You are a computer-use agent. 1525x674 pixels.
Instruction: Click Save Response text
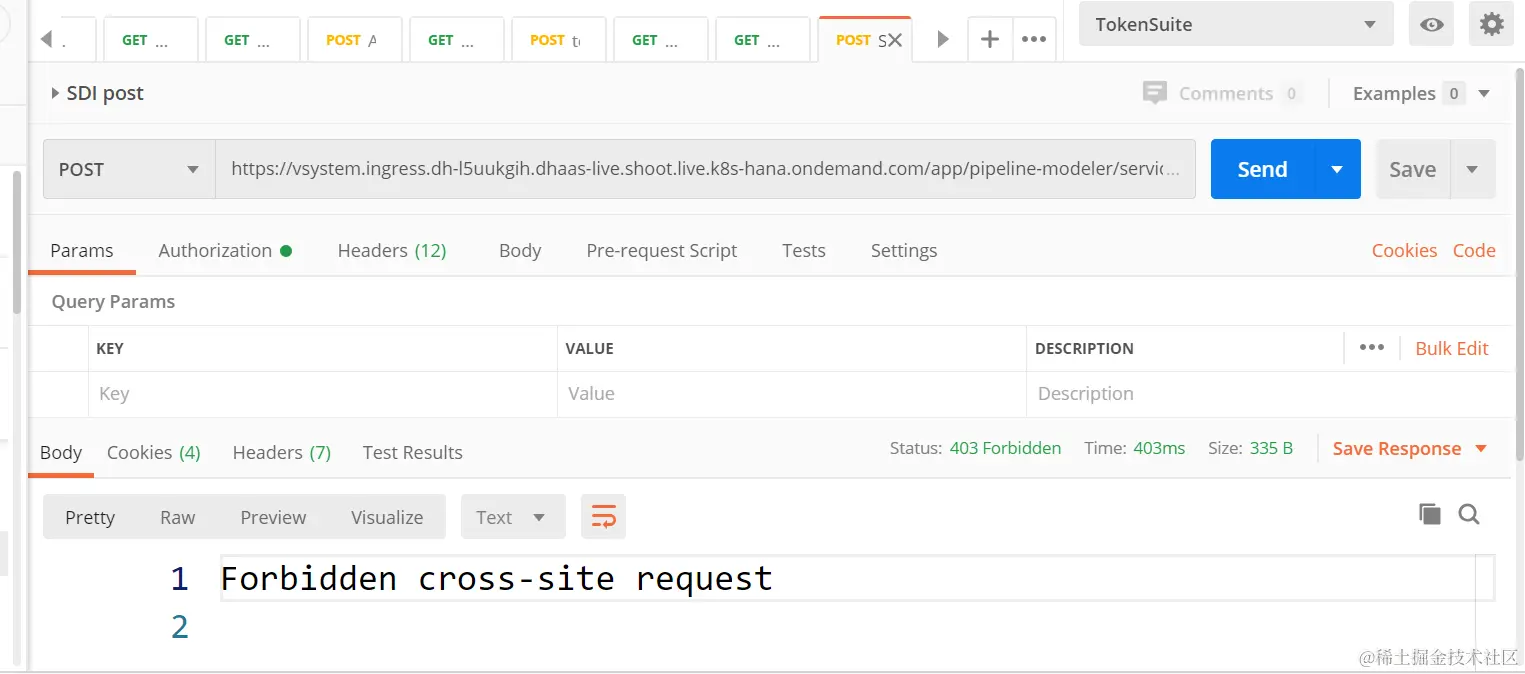click(1397, 449)
